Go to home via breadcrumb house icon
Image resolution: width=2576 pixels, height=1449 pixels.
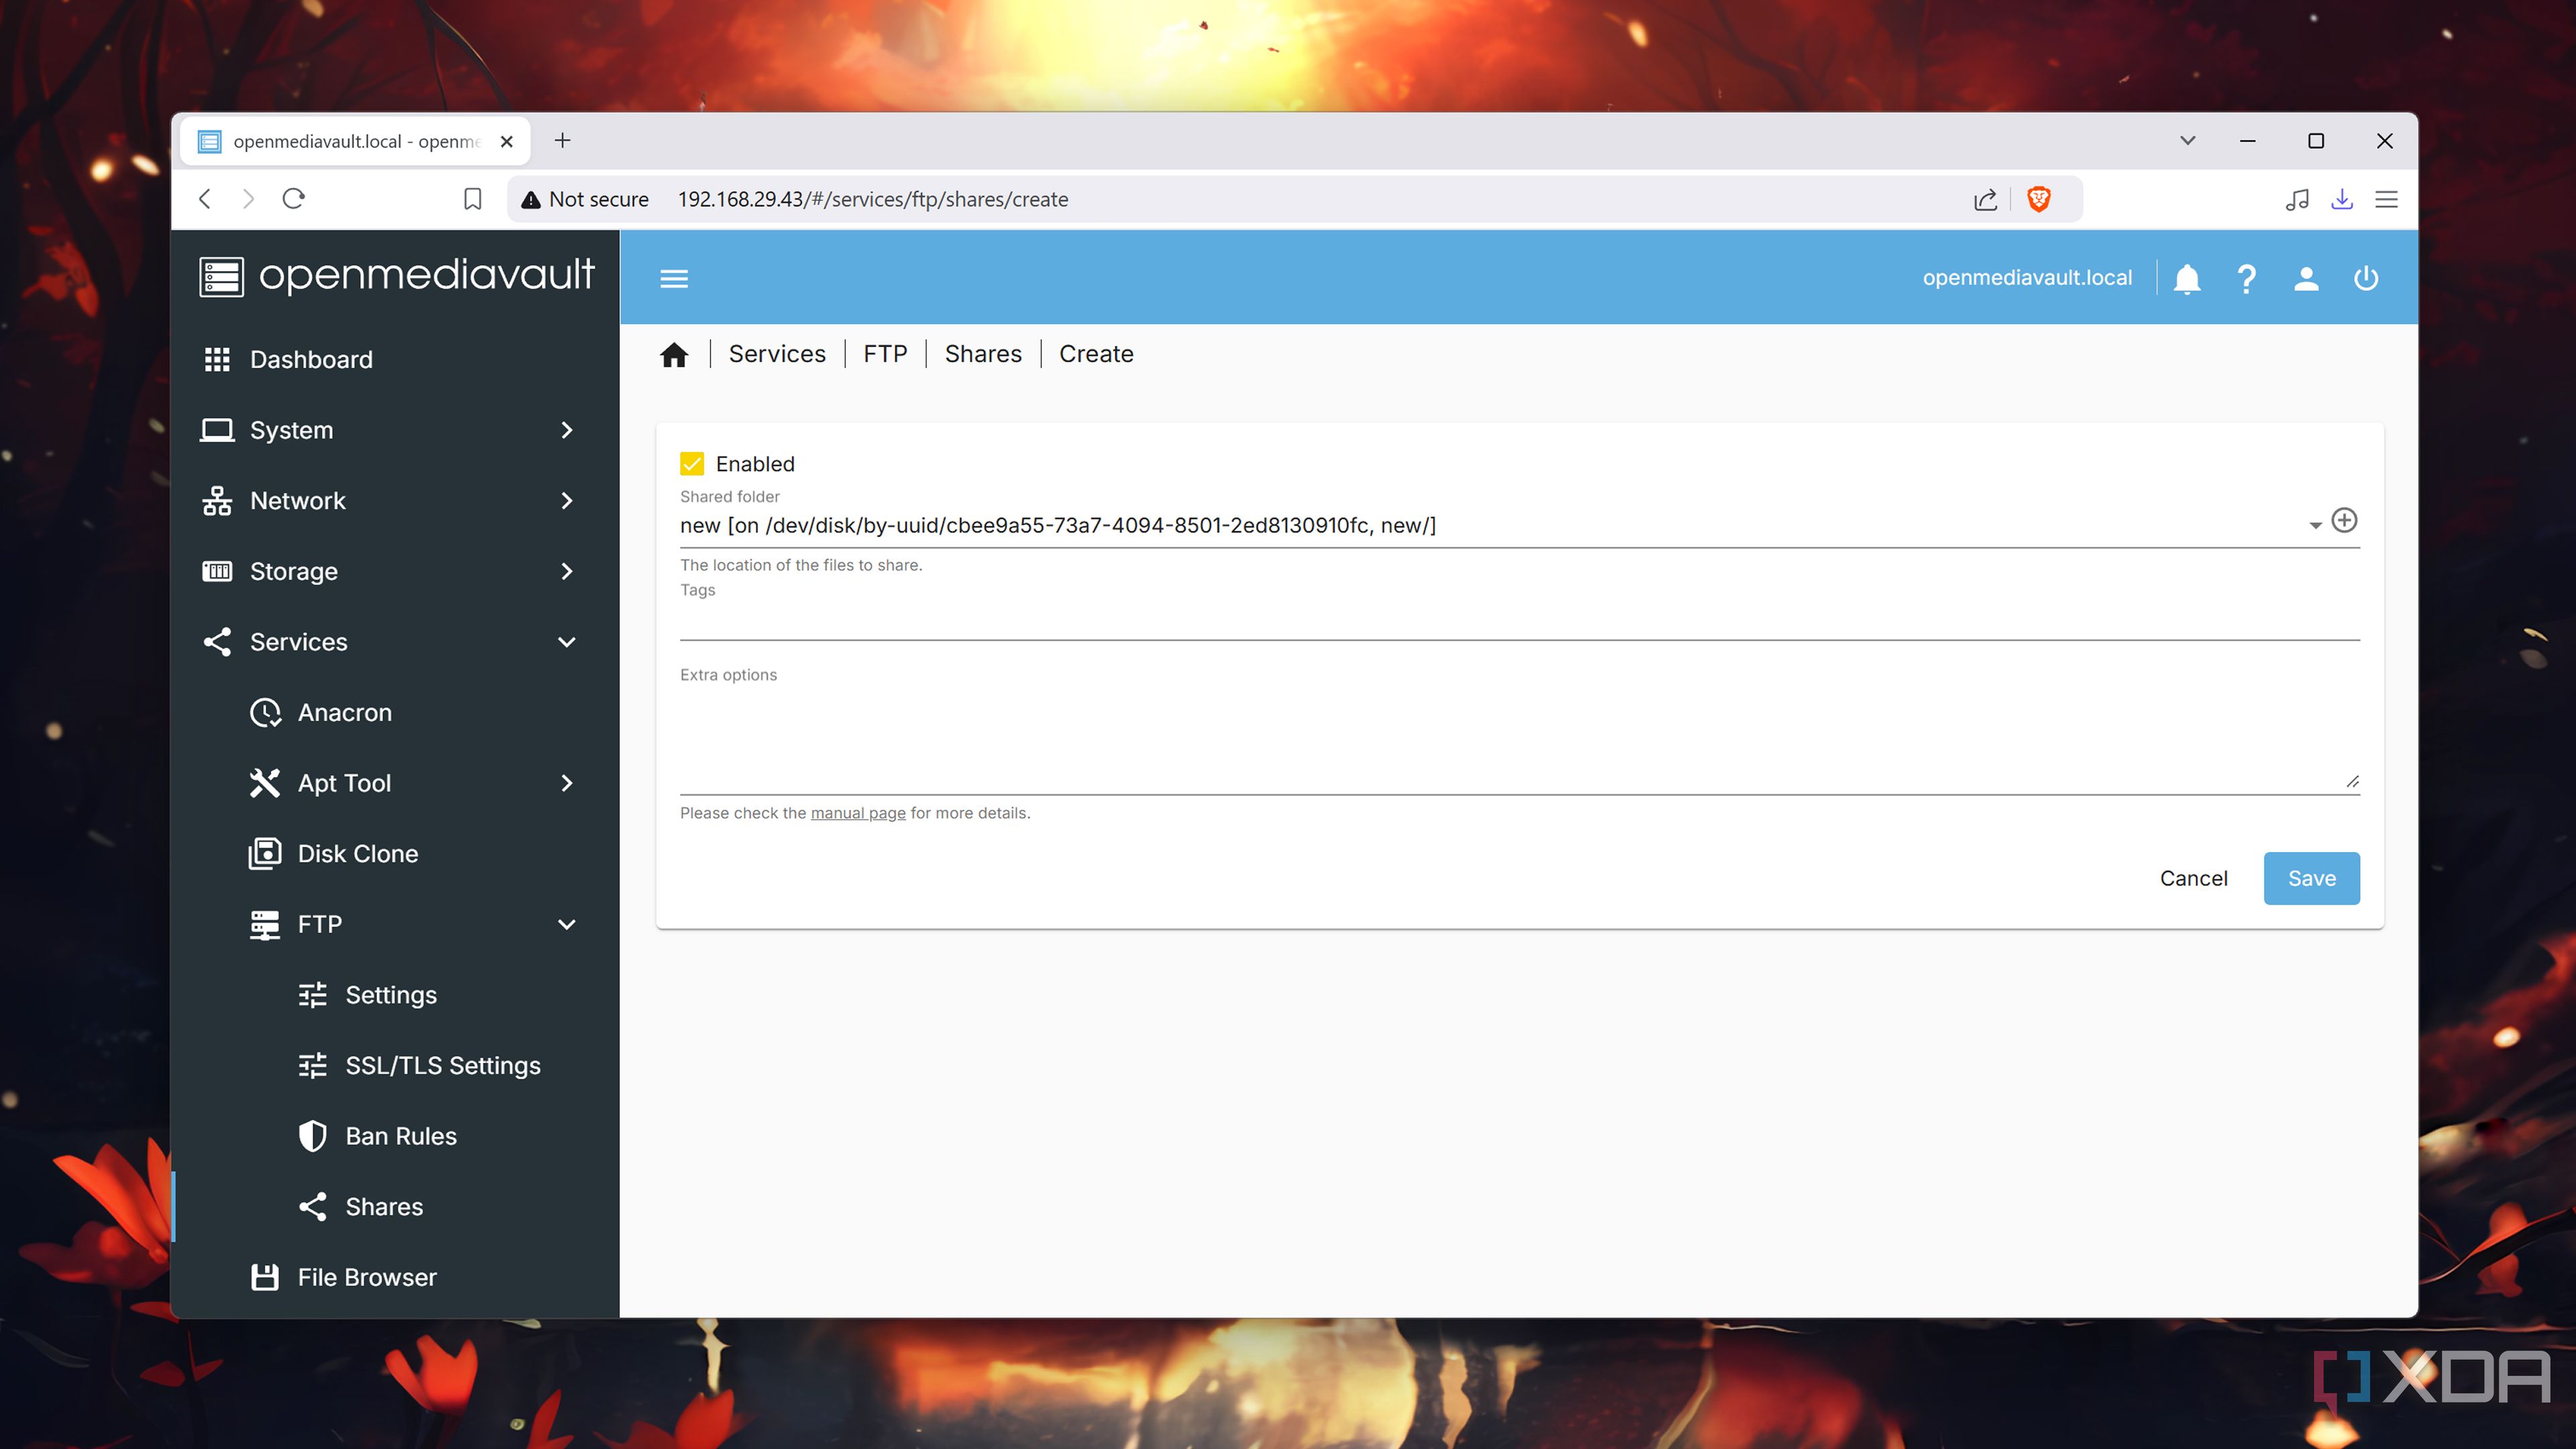tap(674, 354)
